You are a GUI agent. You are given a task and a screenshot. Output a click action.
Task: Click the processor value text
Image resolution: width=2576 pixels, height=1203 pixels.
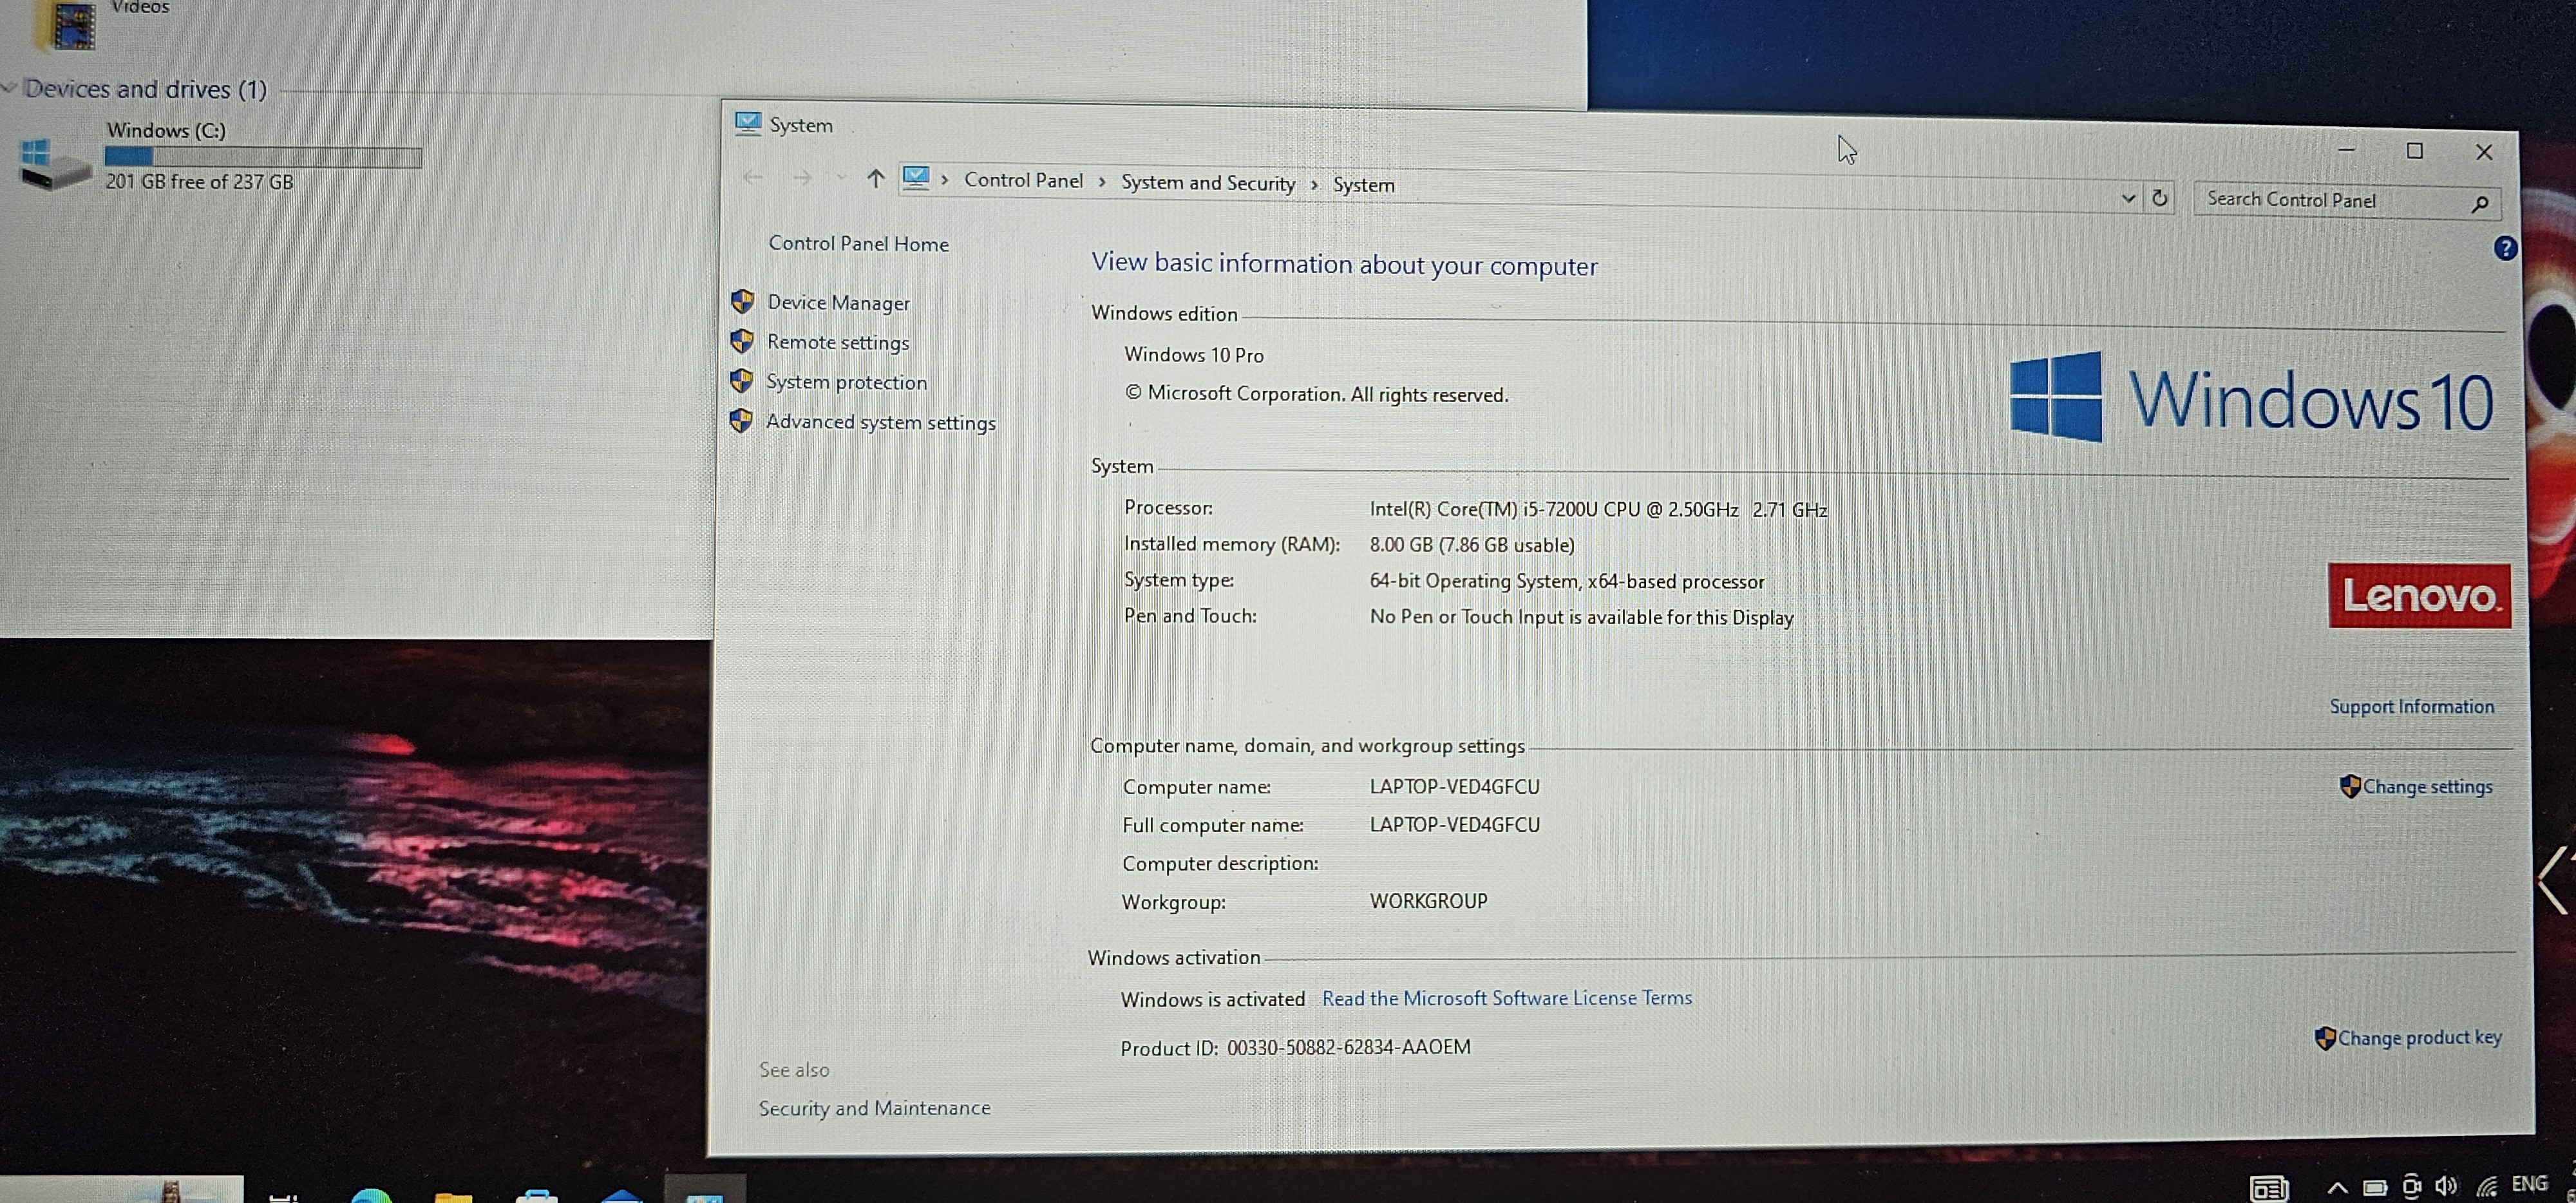1598,510
